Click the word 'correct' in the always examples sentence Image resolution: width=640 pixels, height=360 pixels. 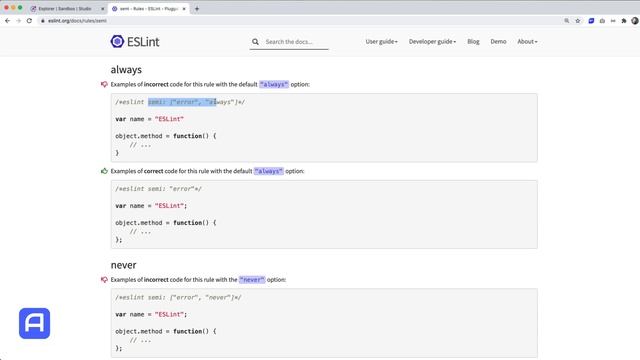click(x=153, y=171)
